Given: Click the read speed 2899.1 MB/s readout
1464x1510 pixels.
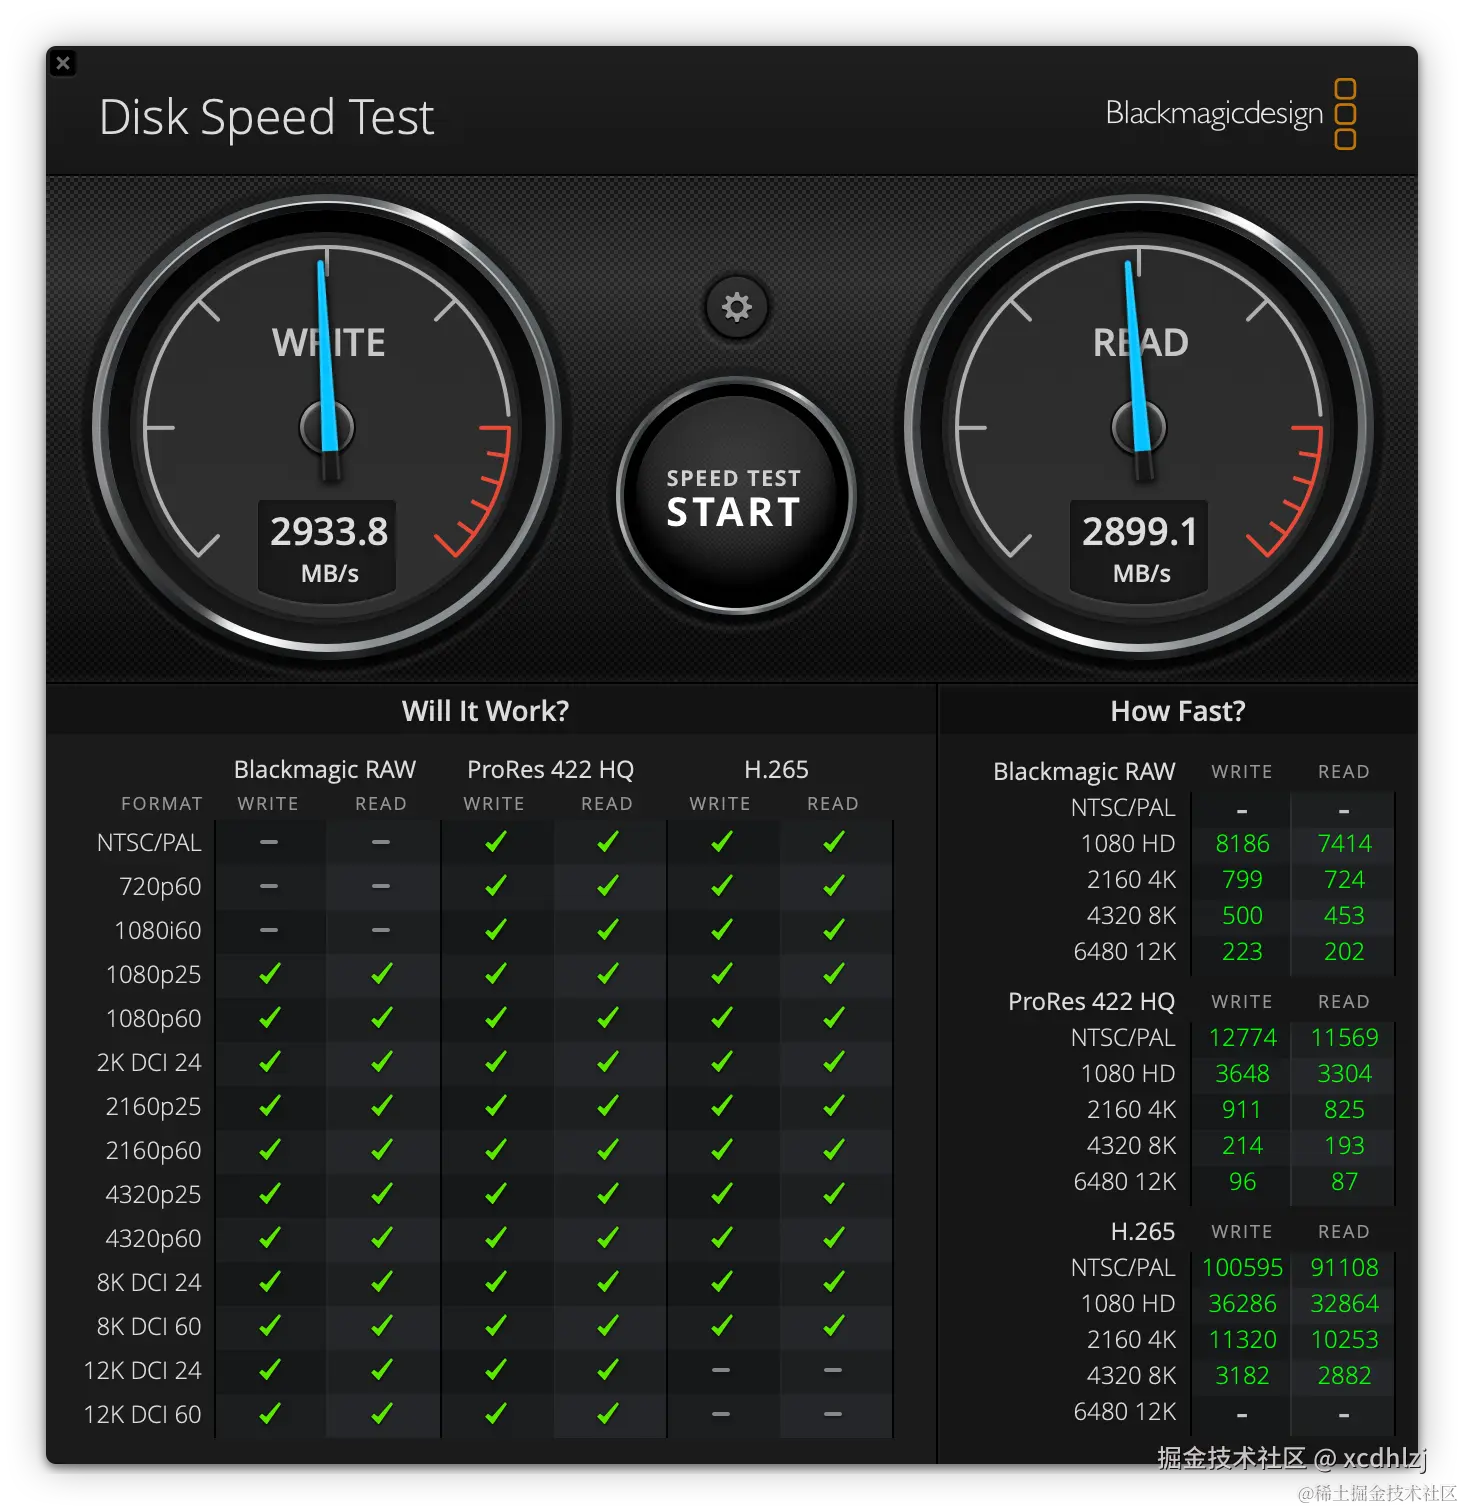Looking at the screenshot, I should tap(1140, 547).
